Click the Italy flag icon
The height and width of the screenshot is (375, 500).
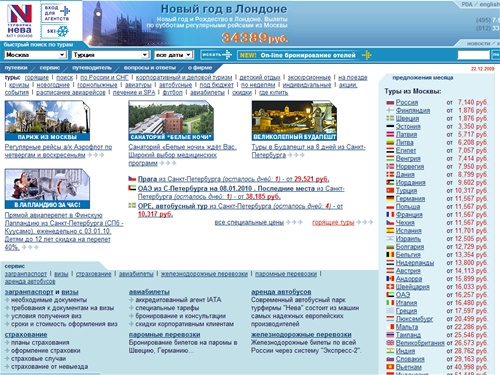tap(390, 303)
